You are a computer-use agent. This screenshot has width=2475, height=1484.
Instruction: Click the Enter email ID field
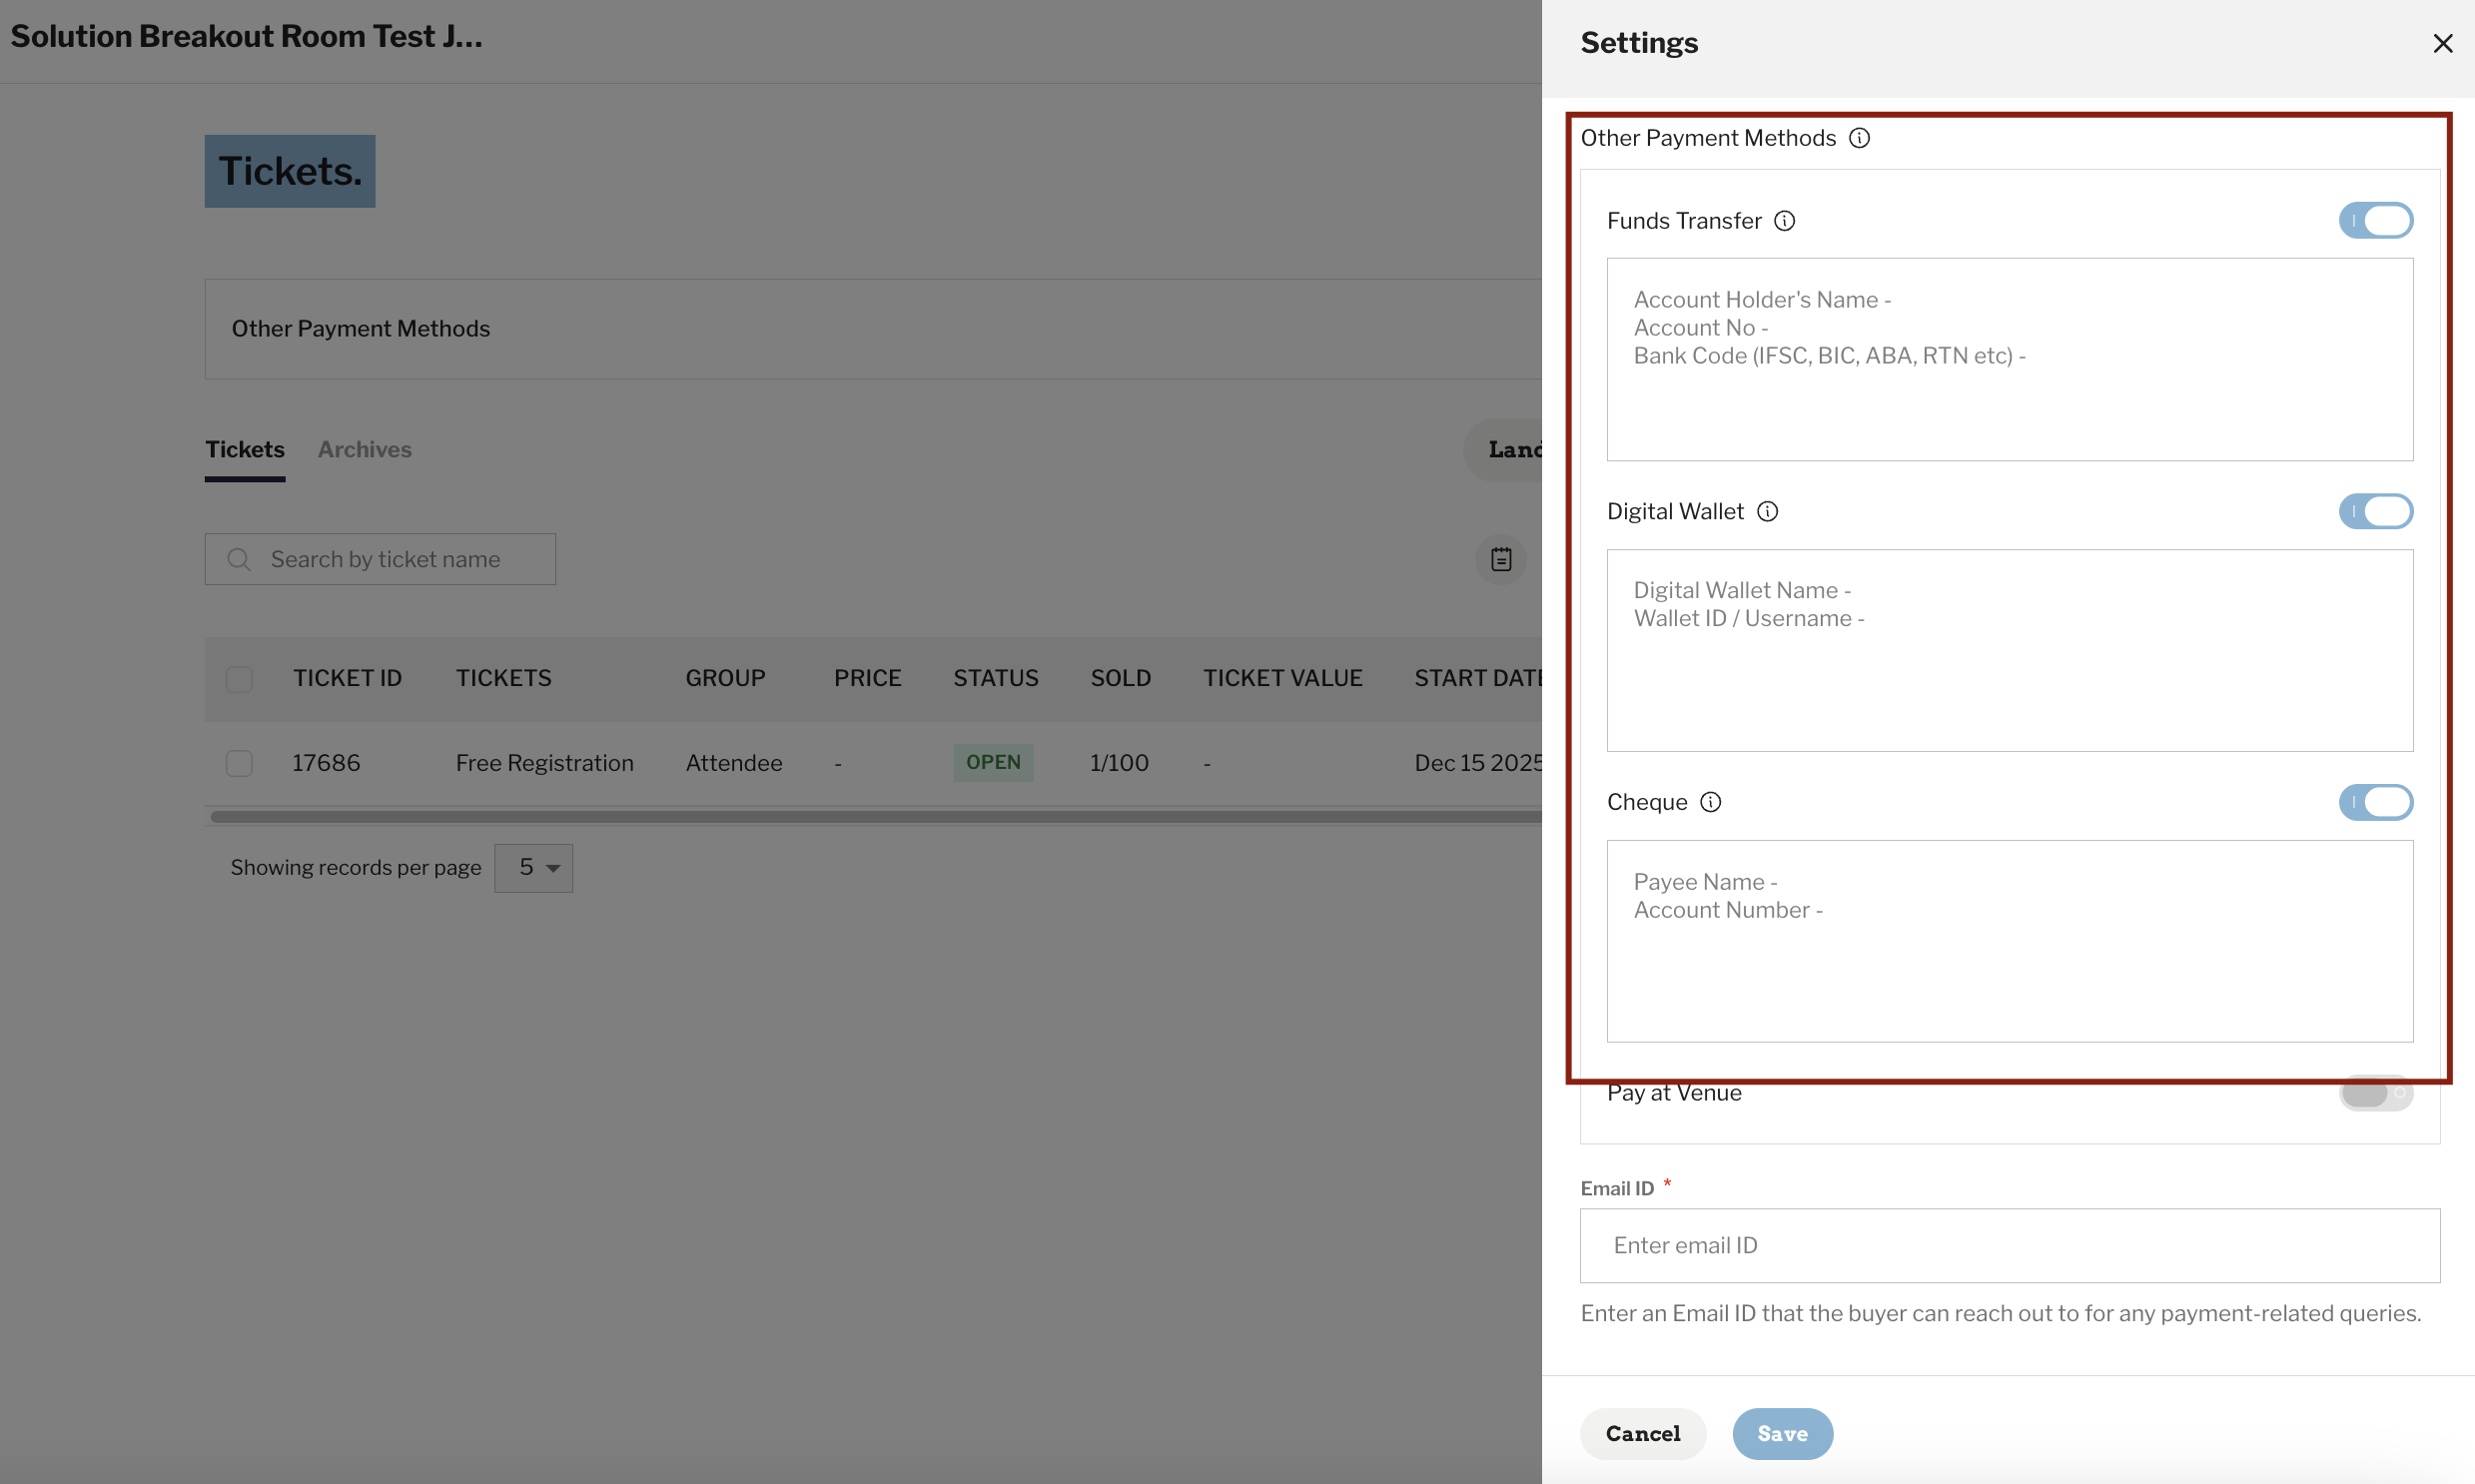tap(2010, 1246)
